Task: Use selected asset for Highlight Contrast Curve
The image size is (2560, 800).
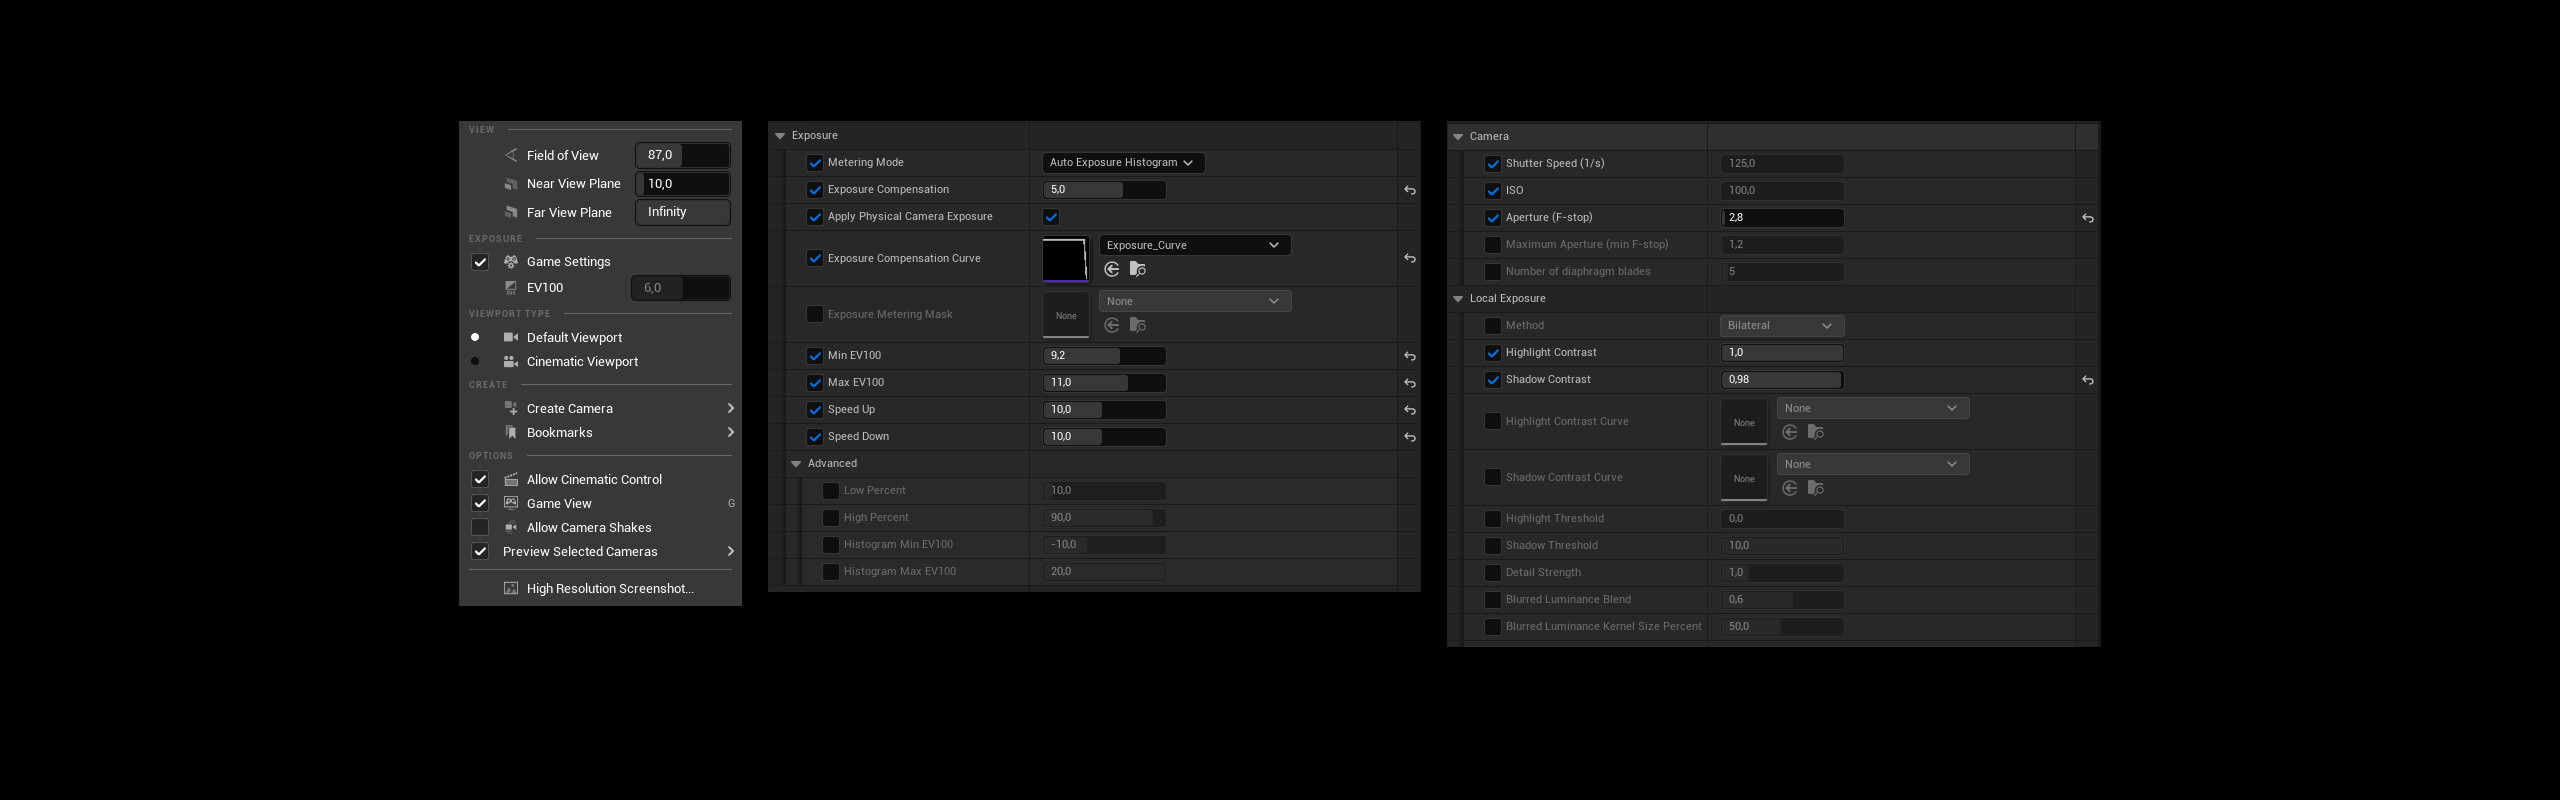Action: [x=1789, y=432]
